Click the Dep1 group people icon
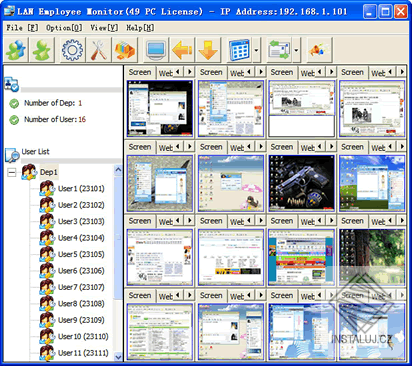This screenshot has height=366, width=412. 29,172
